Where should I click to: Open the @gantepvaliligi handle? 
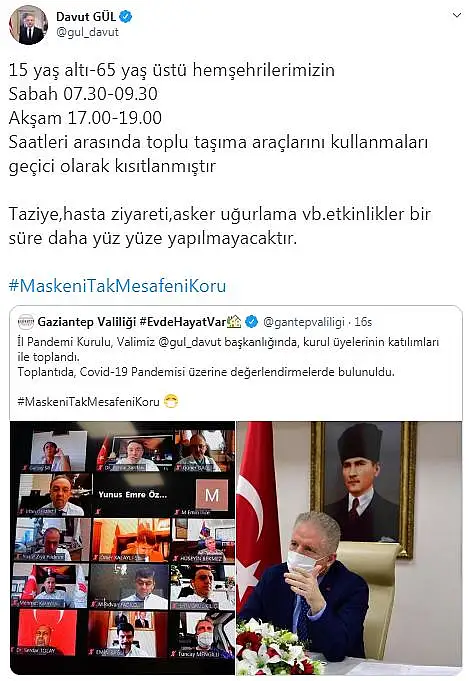pyautogui.click(x=304, y=322)
